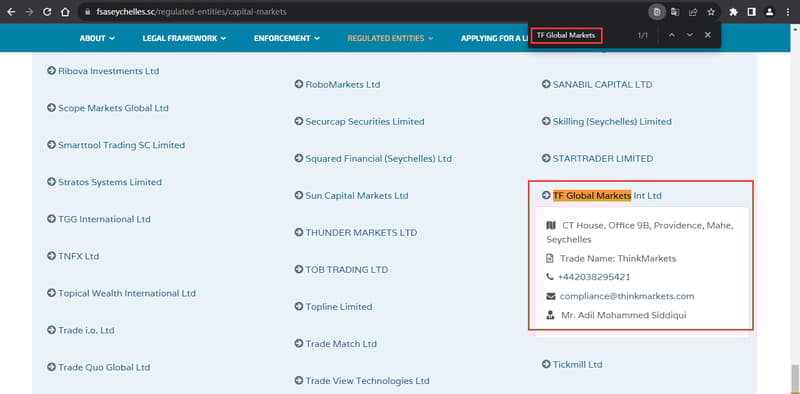
Task: Click the CT House, Office 9B address text
Action: point(640,232)
